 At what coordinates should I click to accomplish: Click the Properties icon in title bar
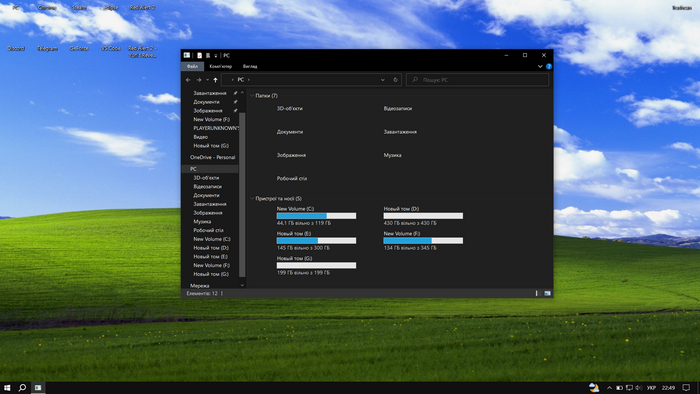pos(200,55)
